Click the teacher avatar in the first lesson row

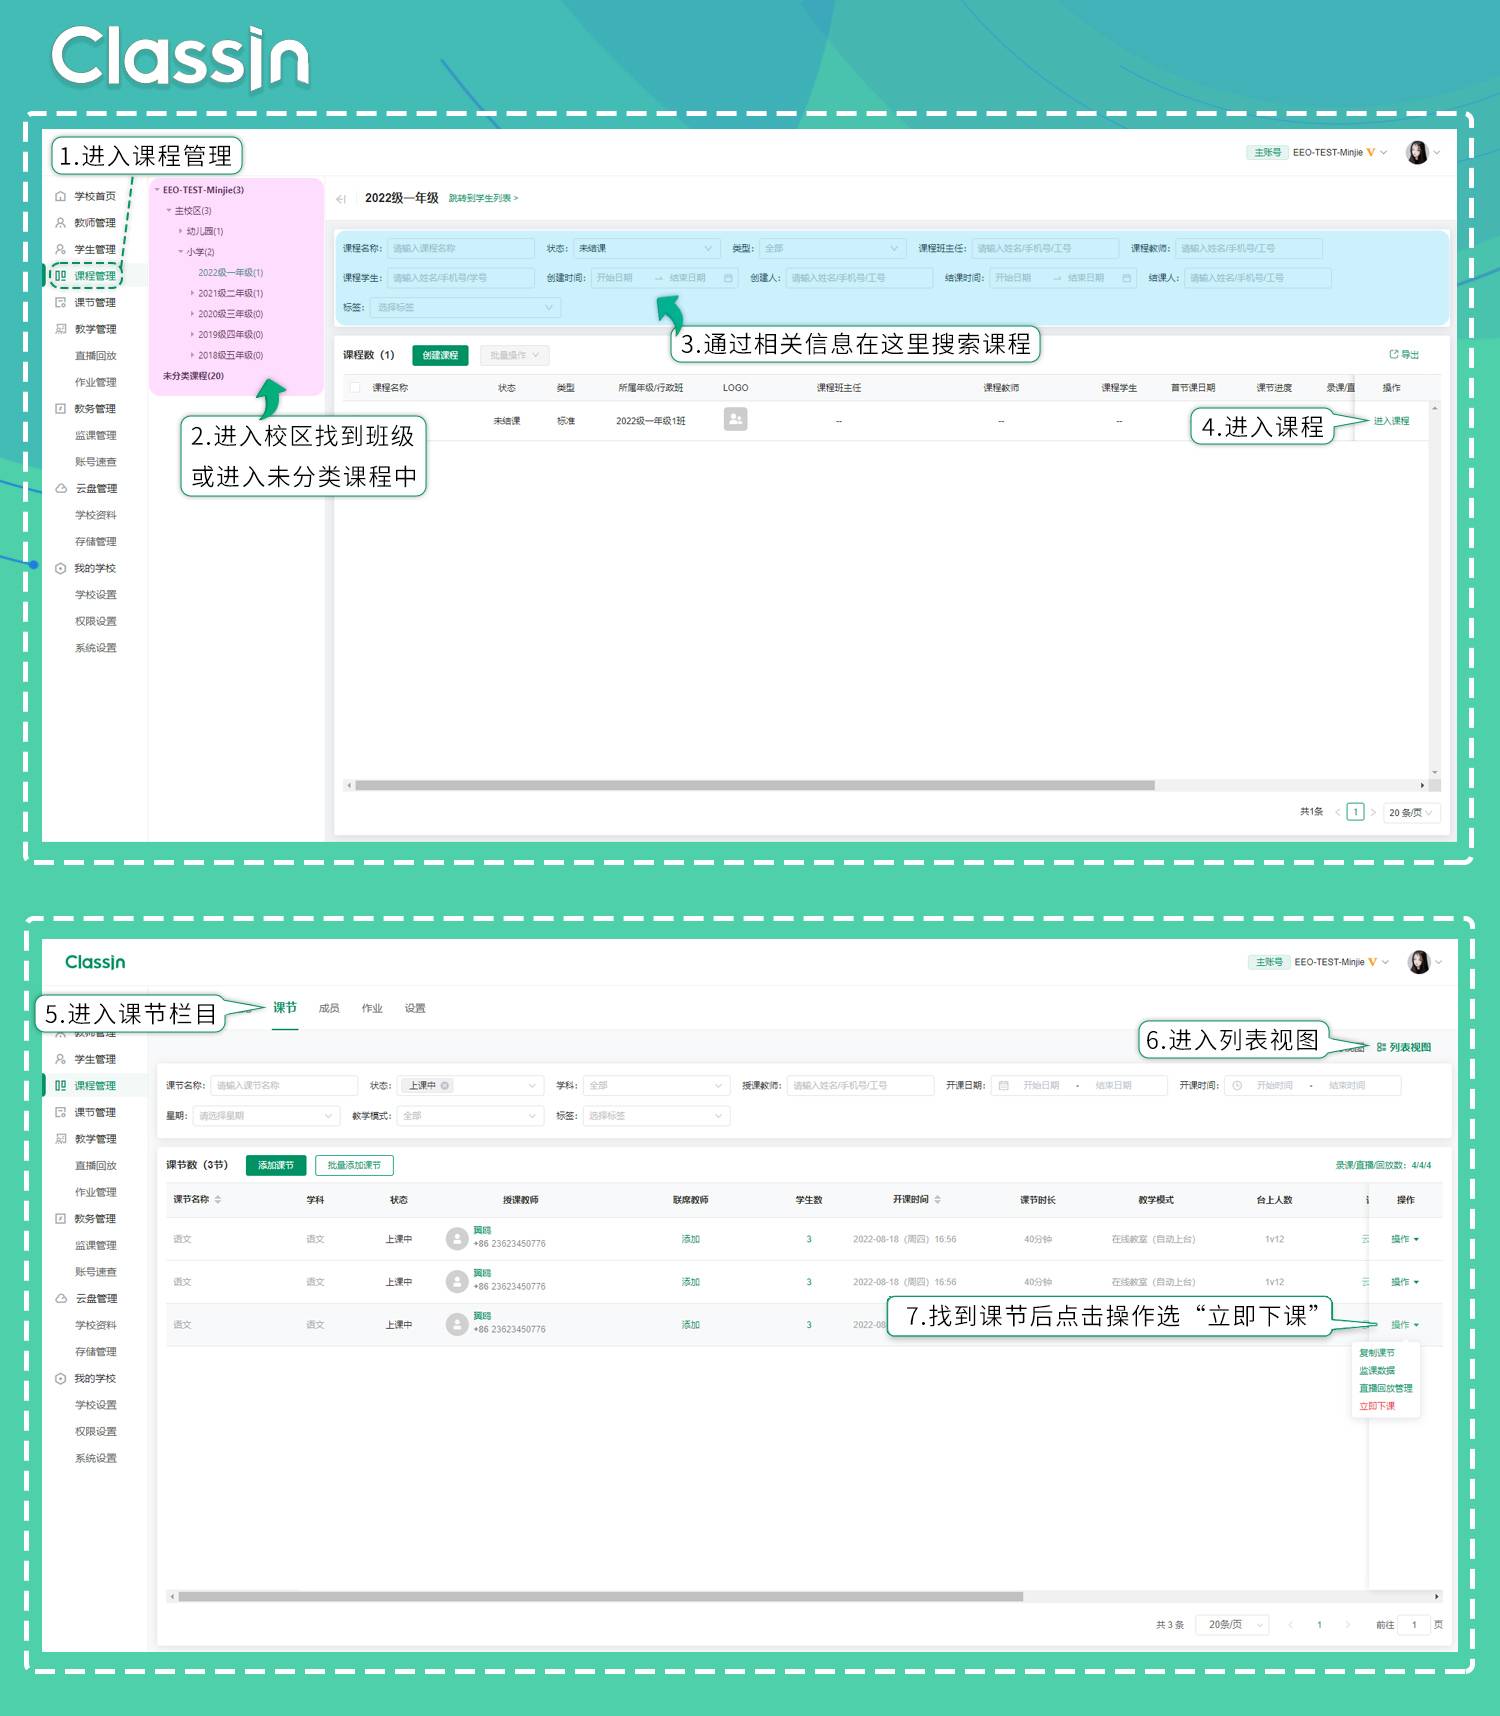click(x=457, y=1239)
